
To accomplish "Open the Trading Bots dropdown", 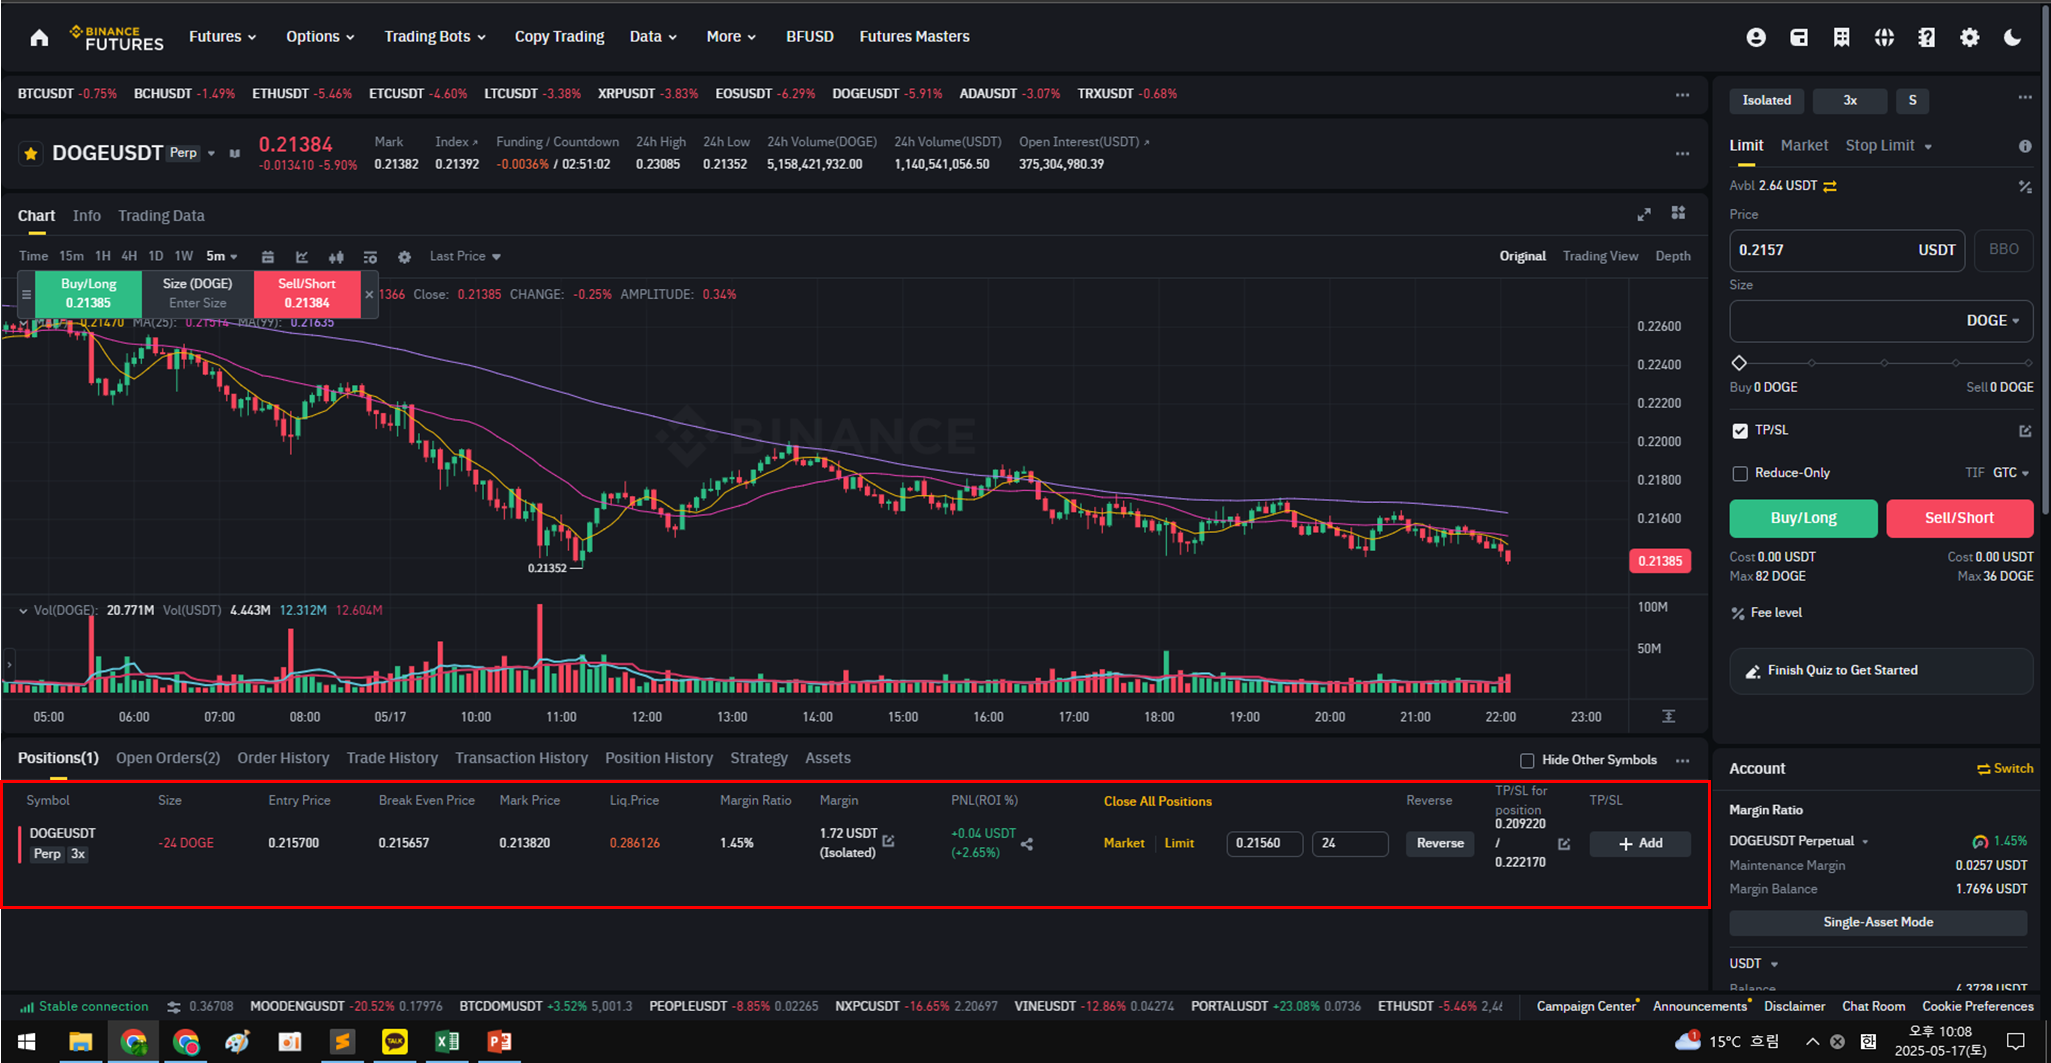I will click(x=435, y=37).
